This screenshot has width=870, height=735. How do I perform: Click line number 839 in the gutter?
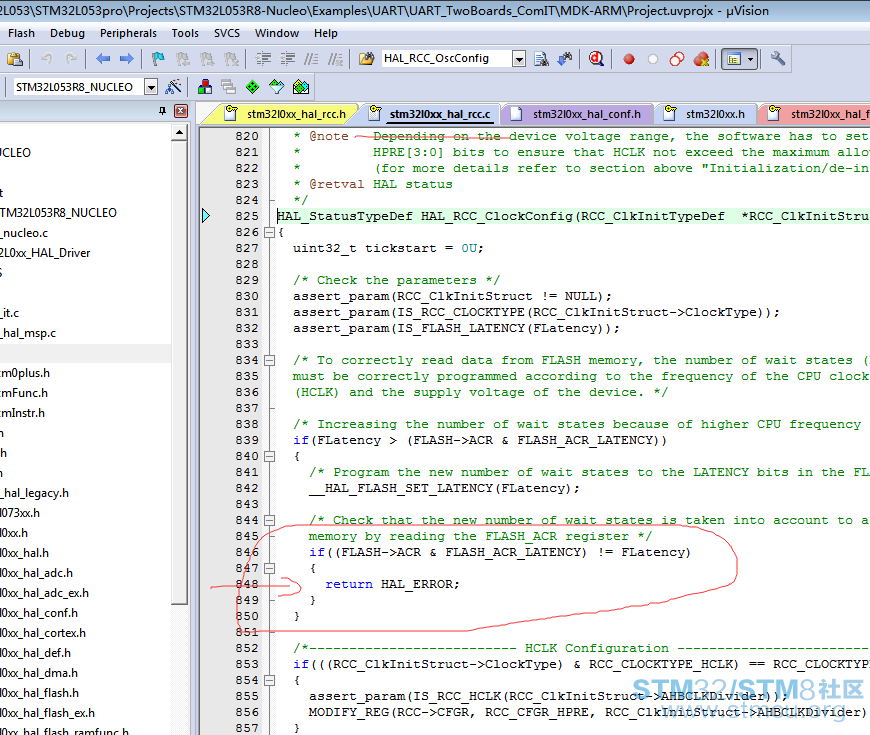click(x=247, y=440)
